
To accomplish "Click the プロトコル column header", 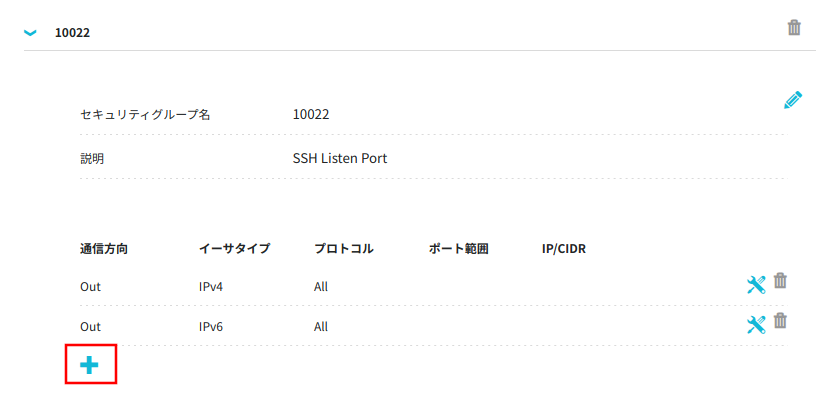I will 344,249.
